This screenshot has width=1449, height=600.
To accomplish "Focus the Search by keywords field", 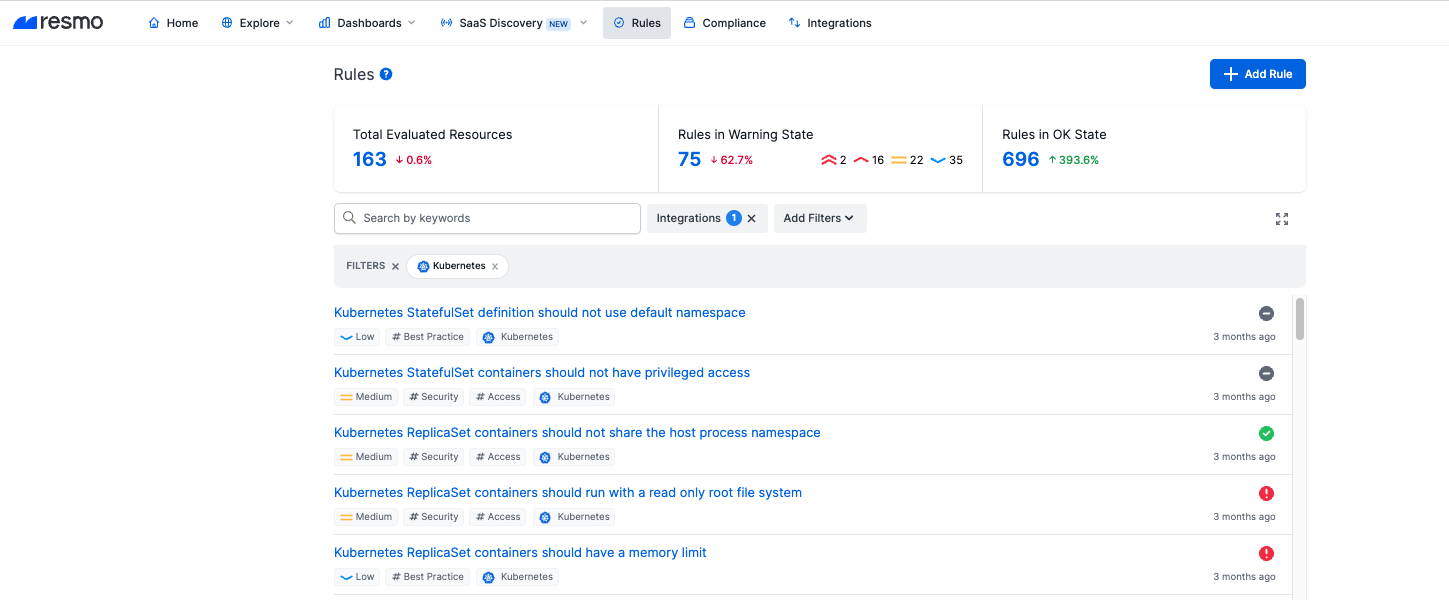I will click(x=487, y=219).
